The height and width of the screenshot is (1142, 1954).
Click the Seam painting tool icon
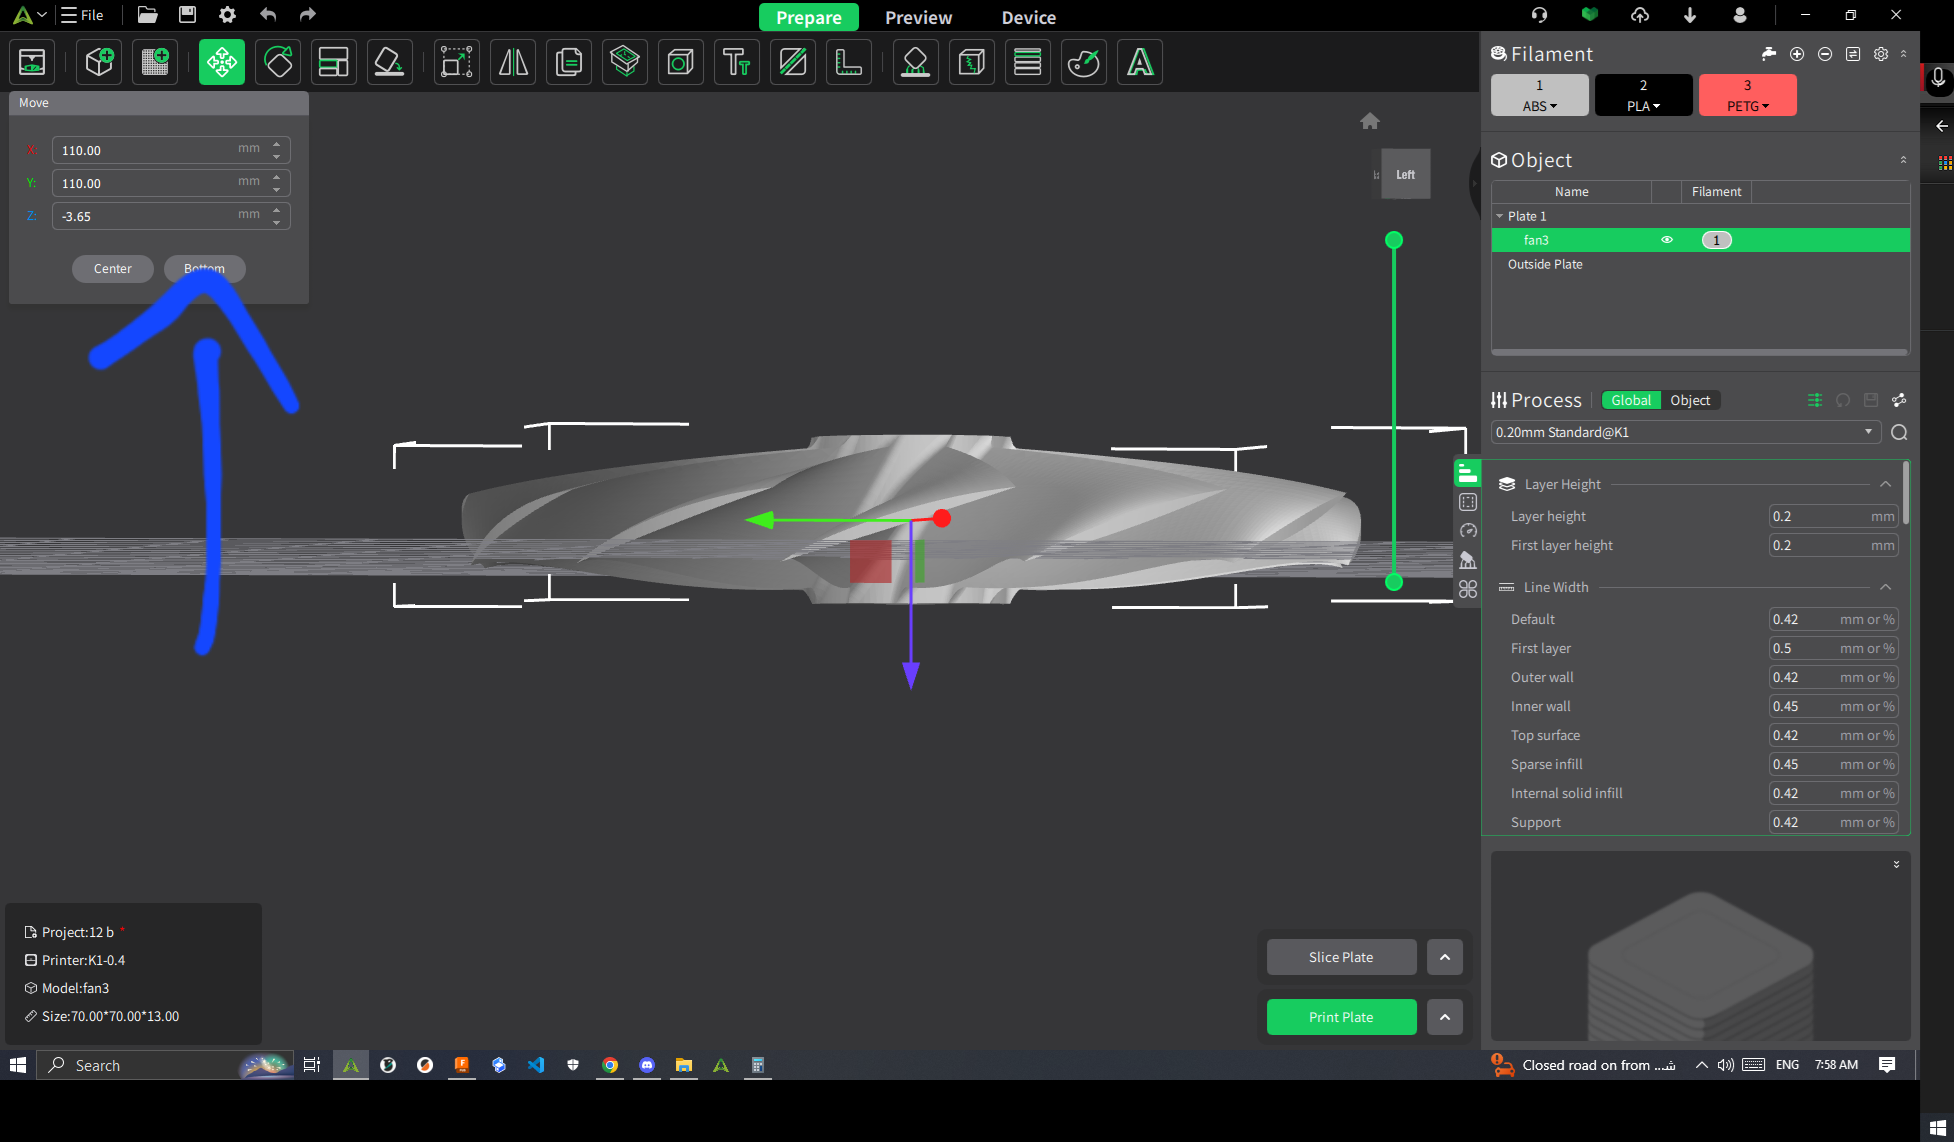[x=972, y=63]
